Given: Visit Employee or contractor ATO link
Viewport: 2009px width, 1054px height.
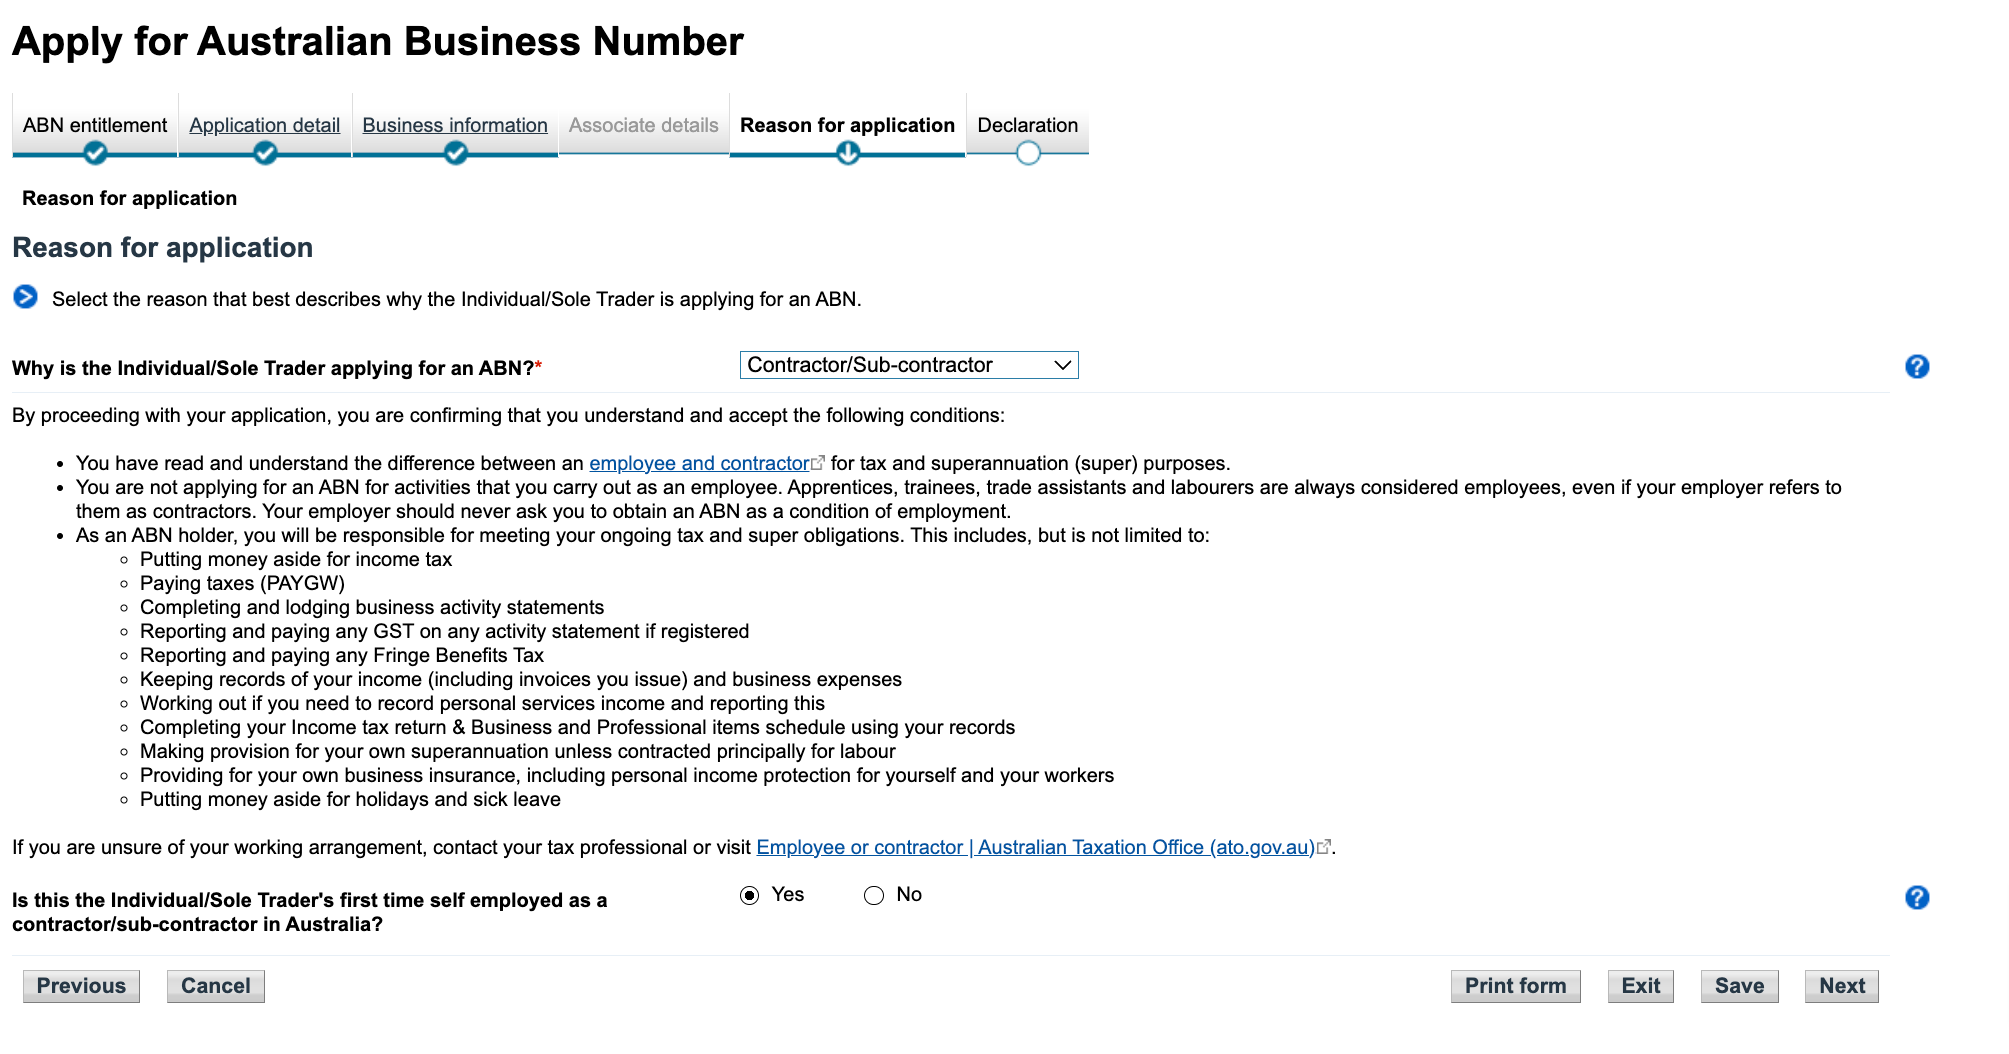Looking at the screenshot, I should click(x=1035, y=847).
